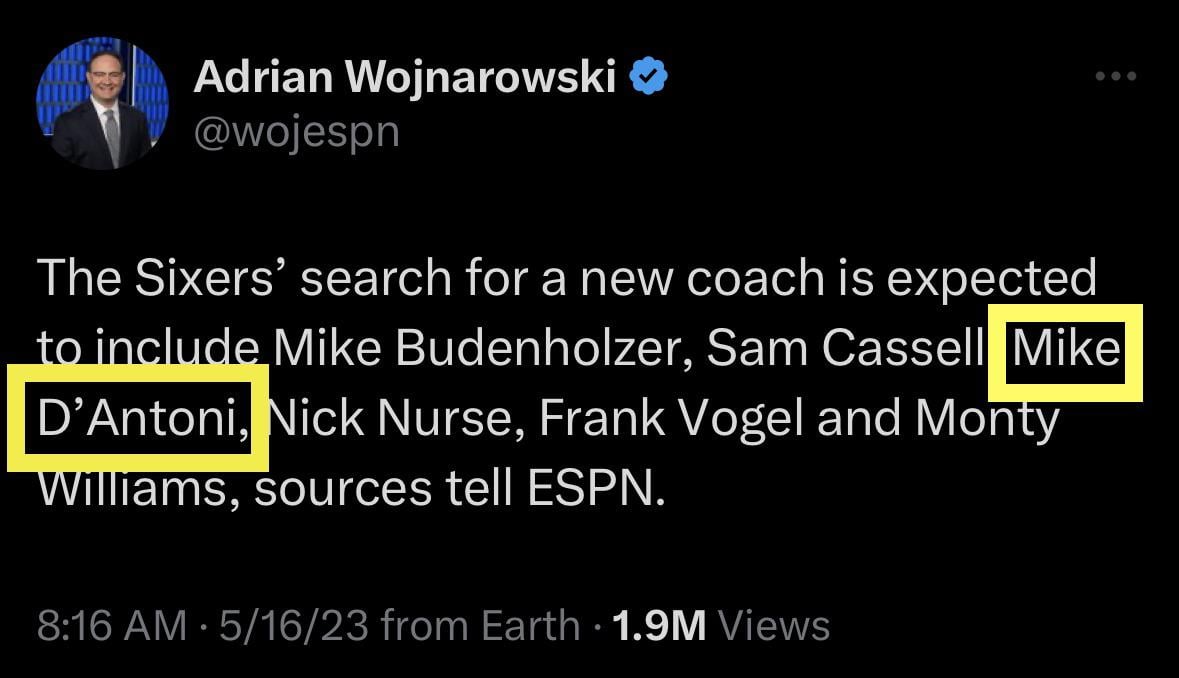
Task: Open the three-dot more options menu
Action: point(1115,77)
